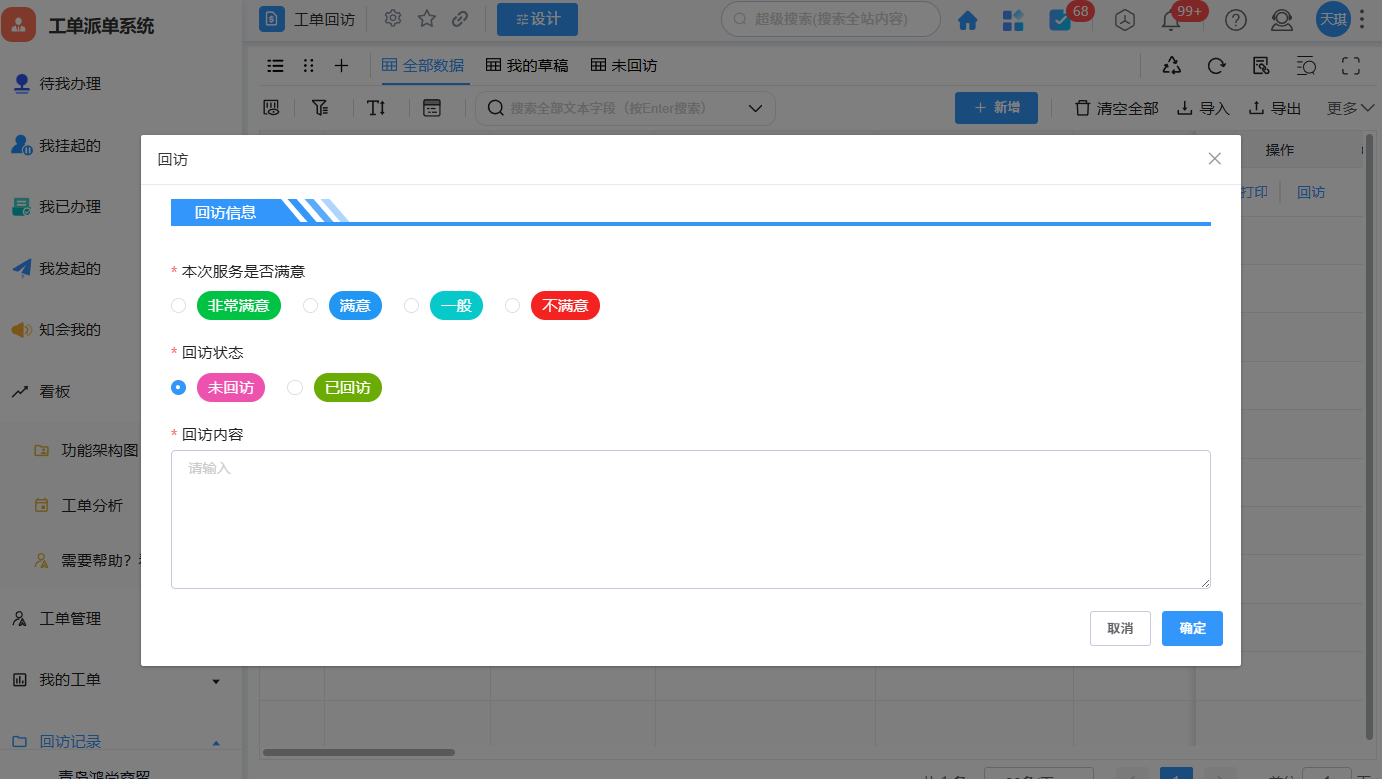Click the refresh icon in toolbar
Image resolution: width=1382 pixels, height=779 pixels.
point(1216,66)
